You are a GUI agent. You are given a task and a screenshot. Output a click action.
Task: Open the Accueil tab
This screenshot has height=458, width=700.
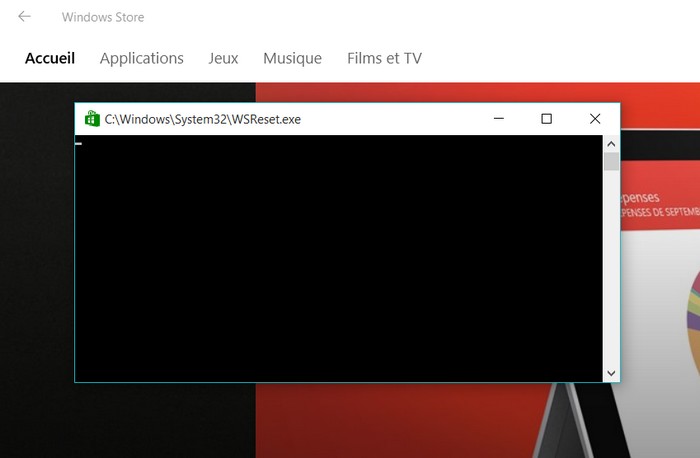50,58
